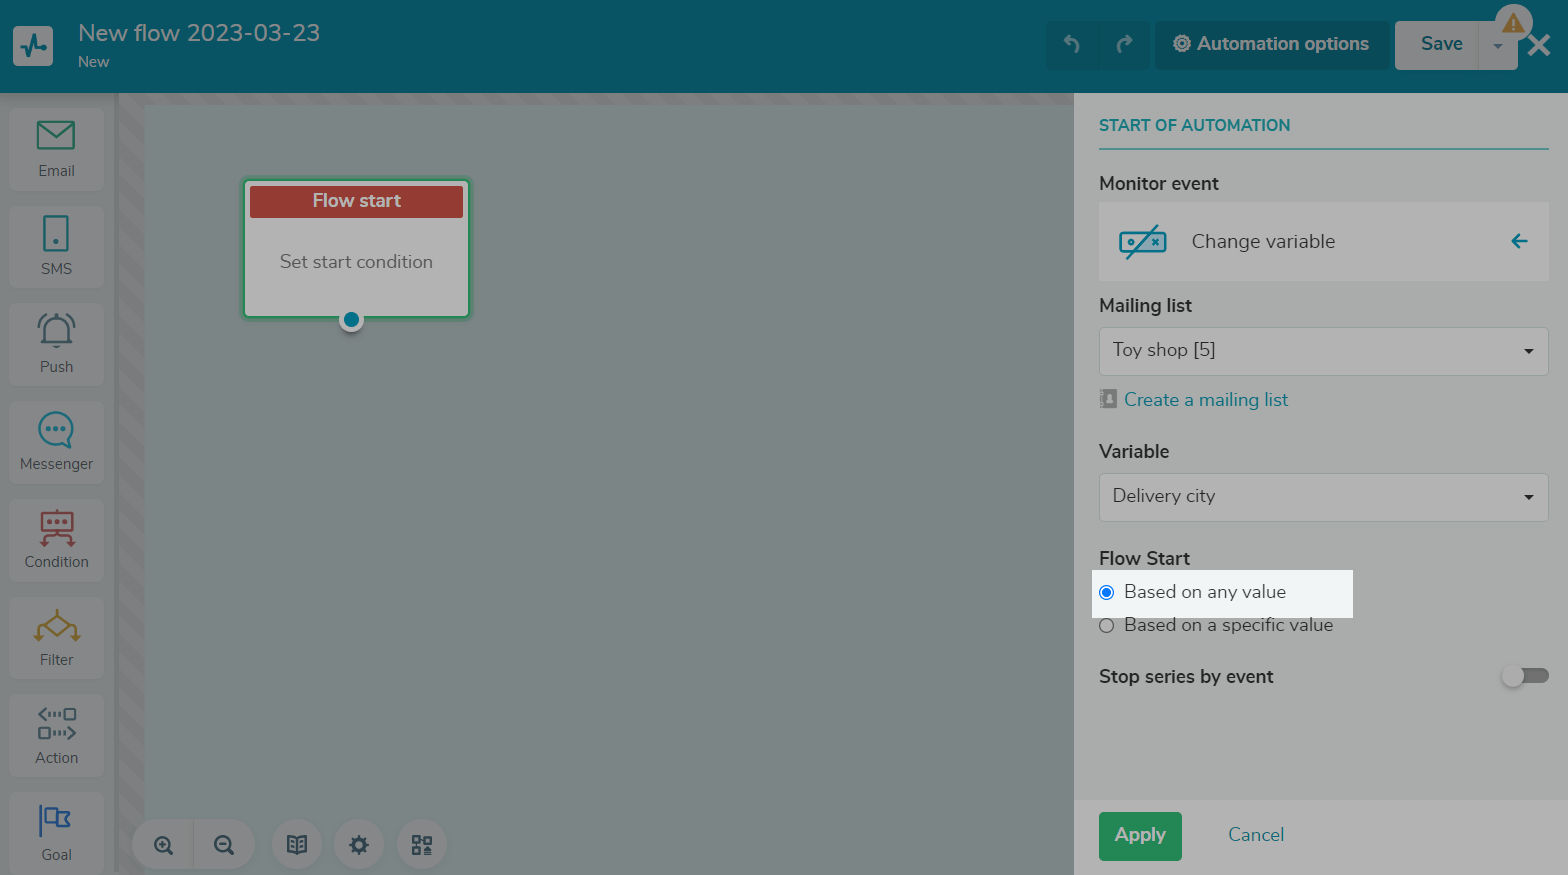Zoom out on the flow canvas
This screenshot has height=875, width=1568.
tap(224, 845)
